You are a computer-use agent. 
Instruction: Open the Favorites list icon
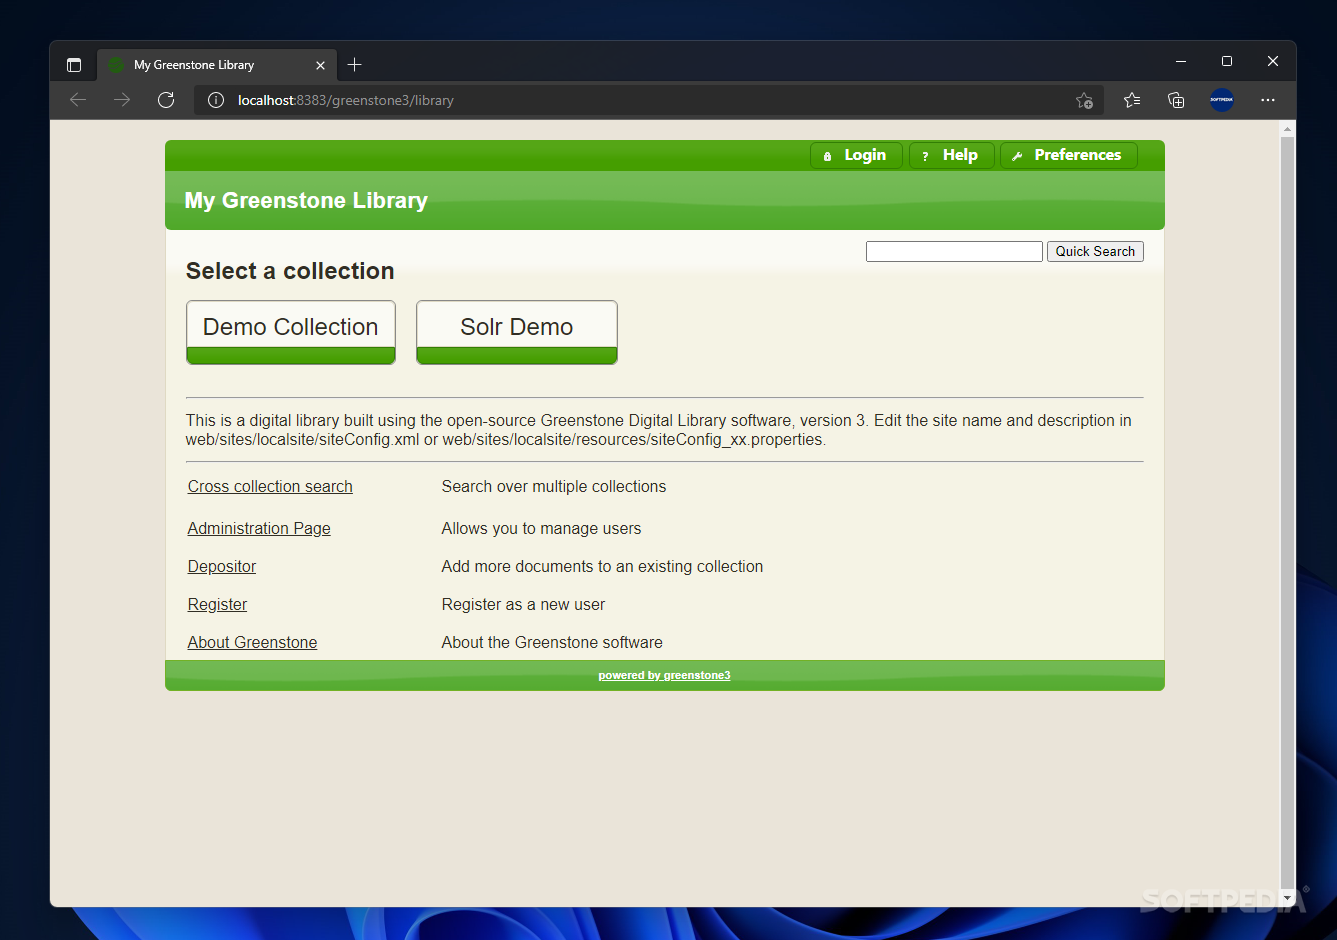point(1132,100)
